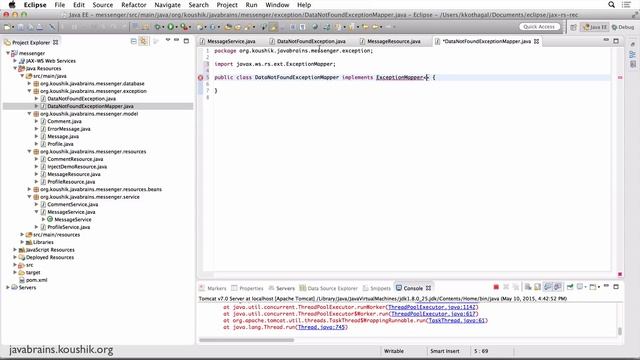
Task: Collapse All in Project Explorer
Action: [133, 41]
